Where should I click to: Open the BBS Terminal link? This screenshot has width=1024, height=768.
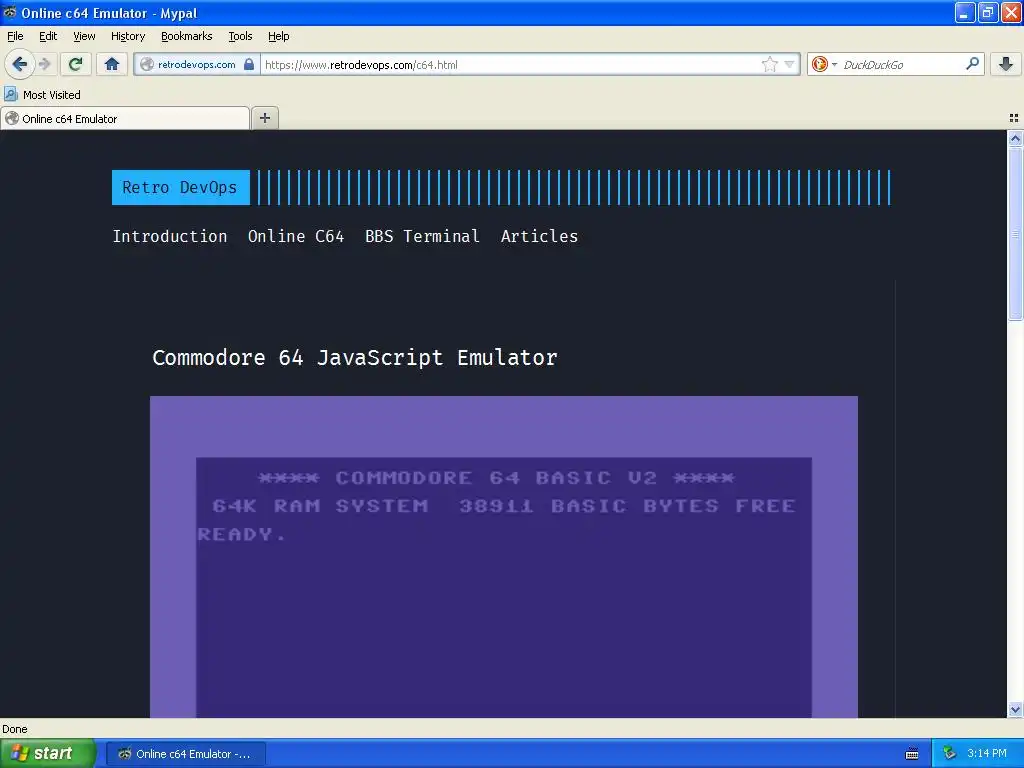[422, 236]
